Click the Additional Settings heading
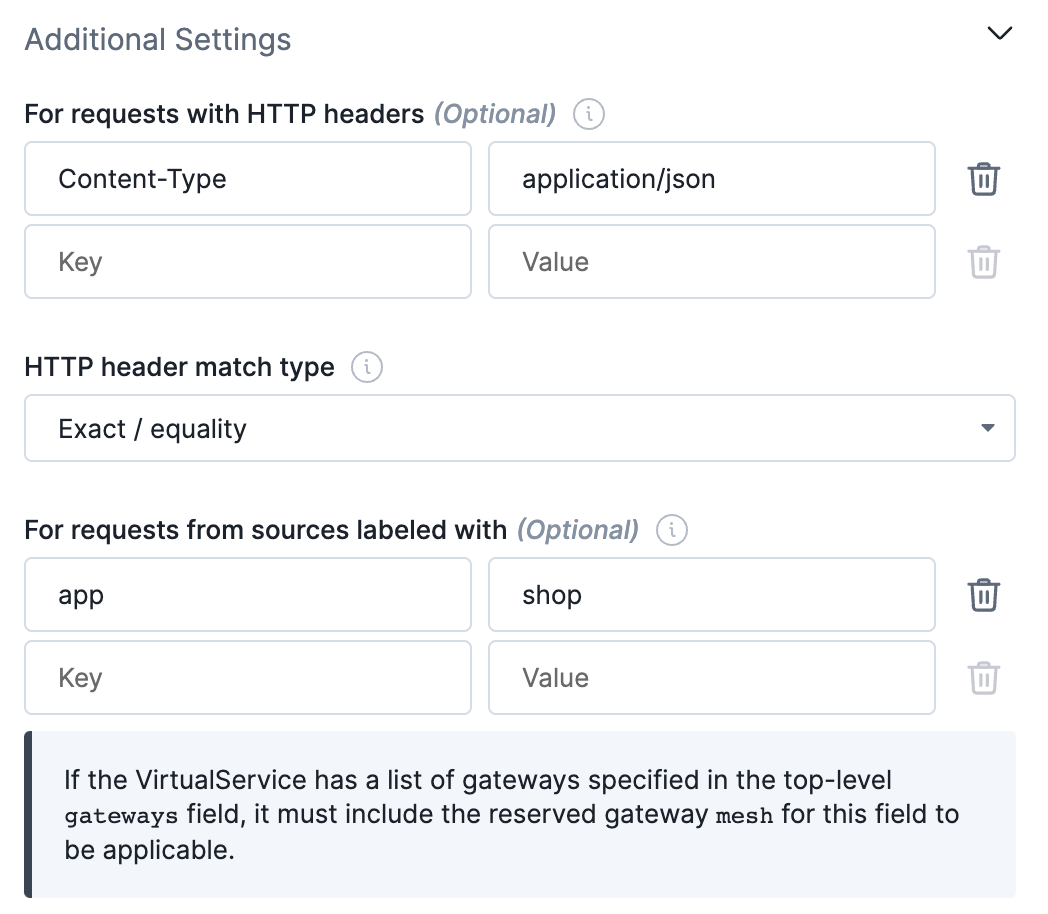The image size is (1048, 914). click(158, 40)
